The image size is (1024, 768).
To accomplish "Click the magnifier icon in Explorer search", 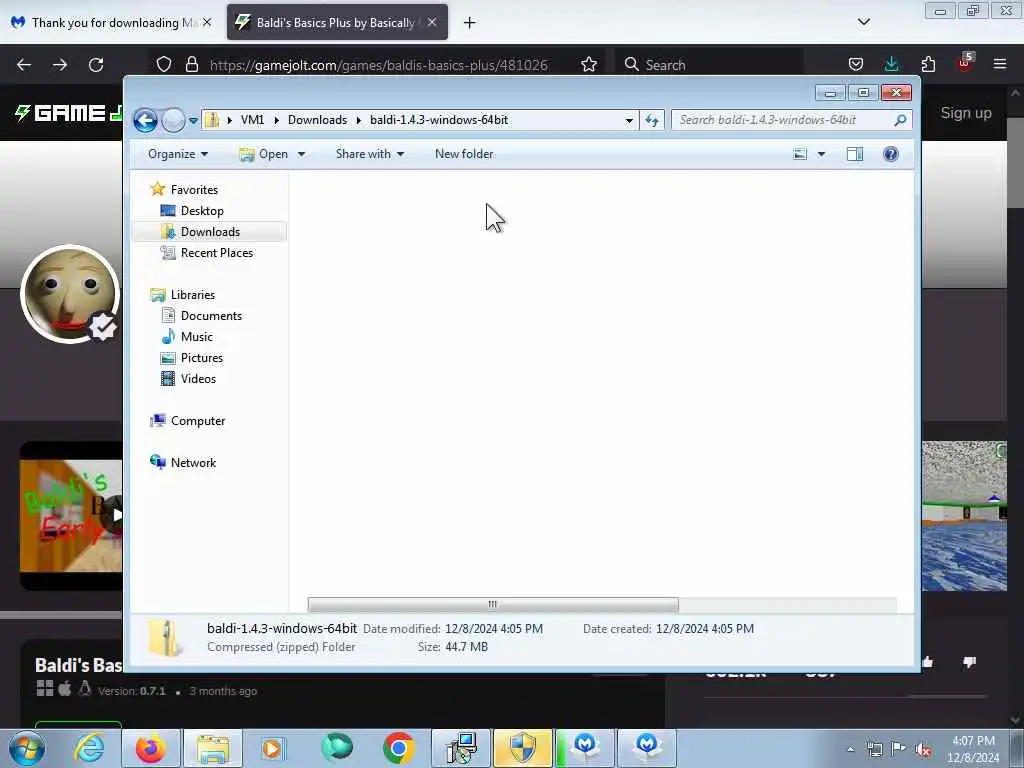I will pos(900,120).
